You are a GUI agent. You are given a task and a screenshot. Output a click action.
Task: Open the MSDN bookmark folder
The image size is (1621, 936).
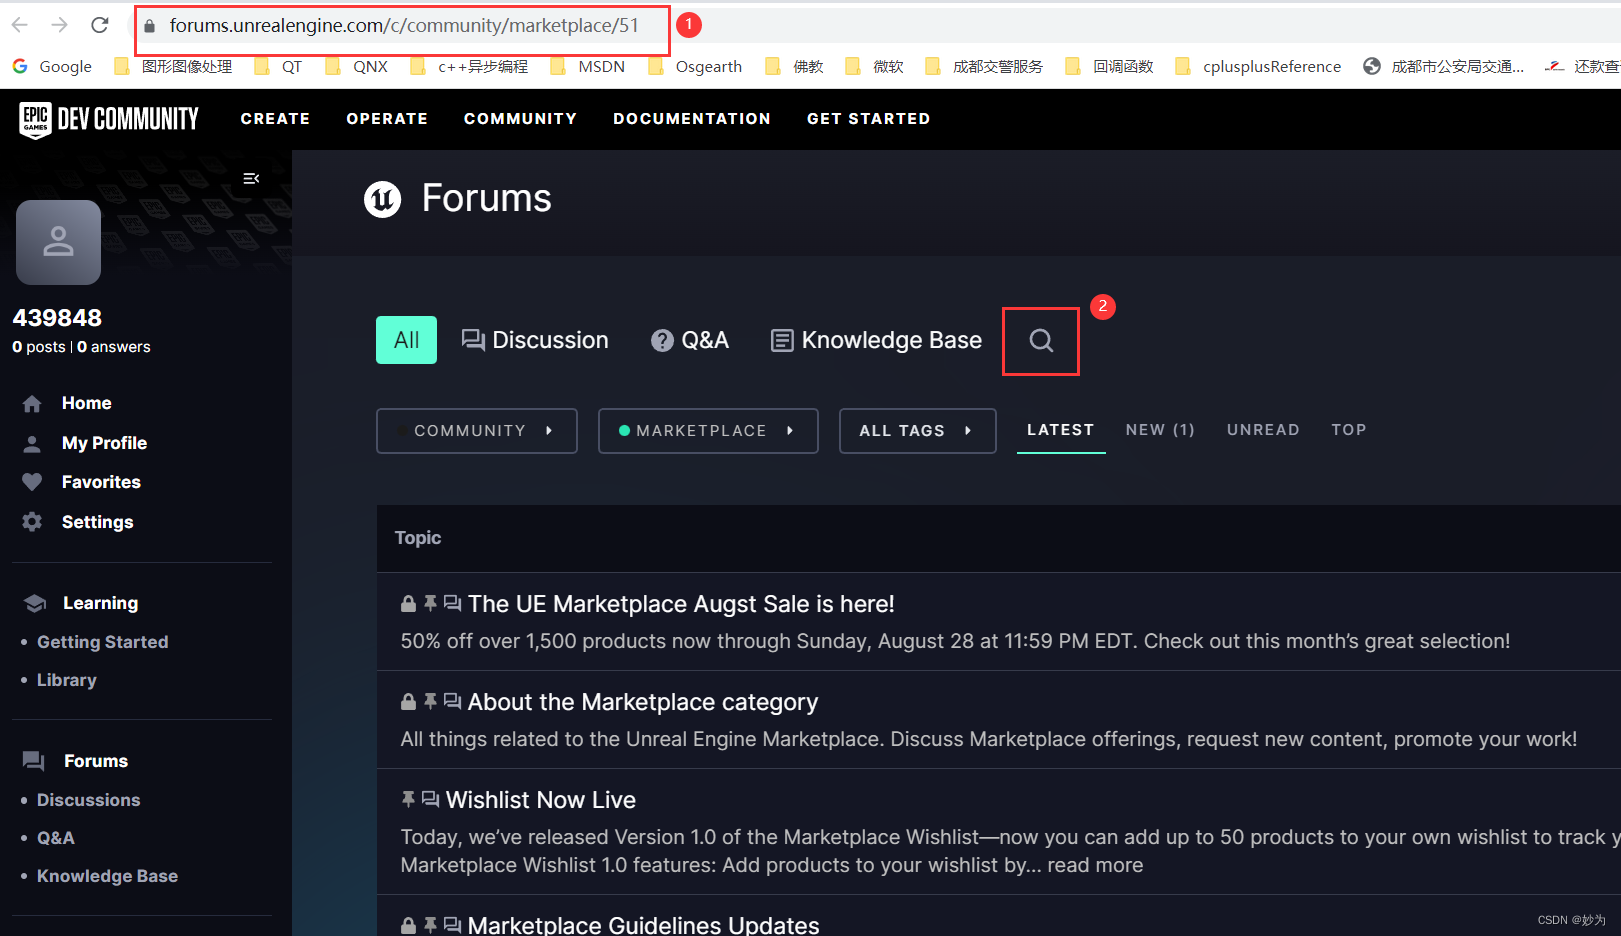588,66
